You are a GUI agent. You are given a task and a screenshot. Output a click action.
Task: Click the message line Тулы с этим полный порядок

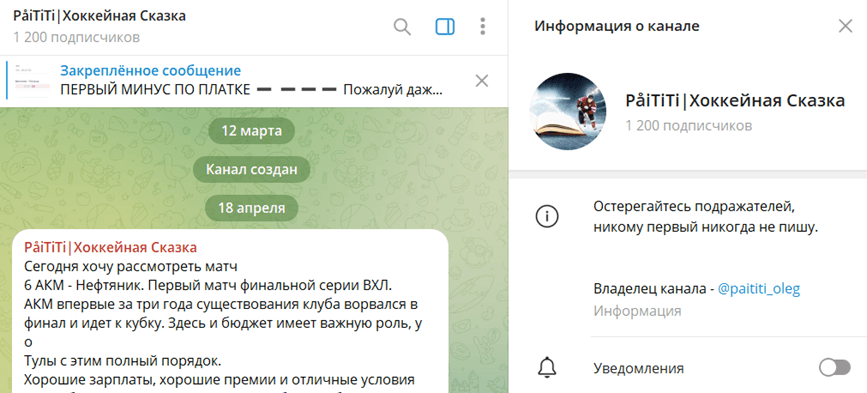pyautogui.click(x=123, y=361)
